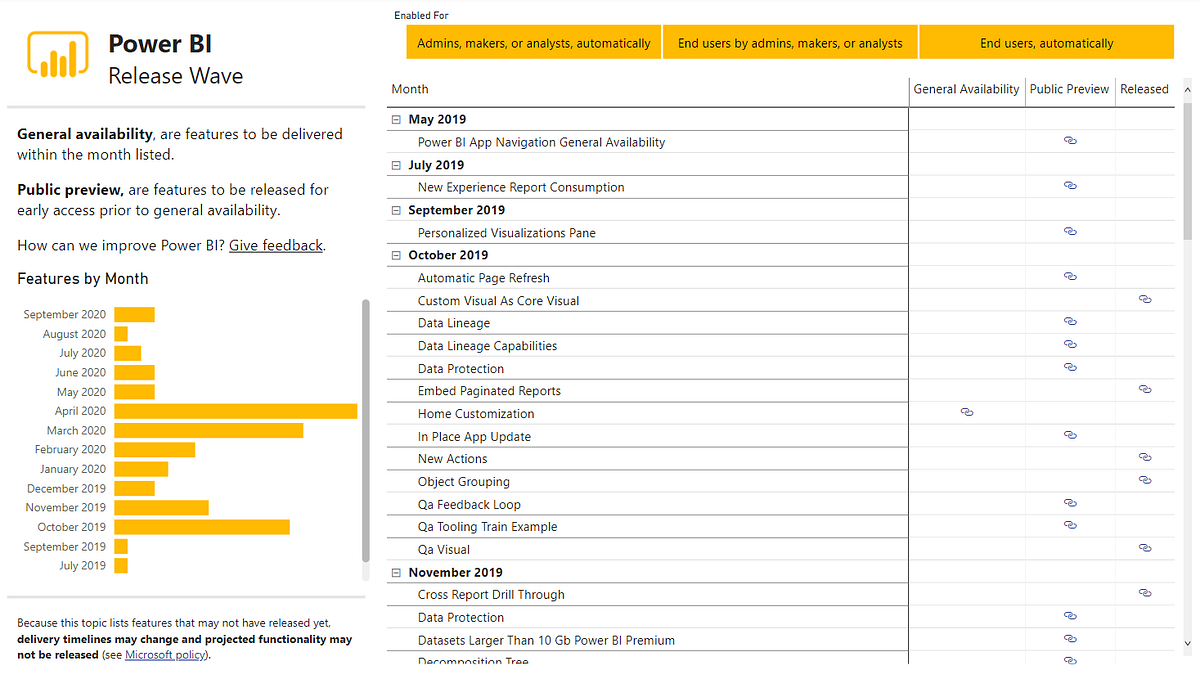Toggle 'End users by admins, makers, or analysts' filter
This screenshot has height=675, width=1200.
790,42
